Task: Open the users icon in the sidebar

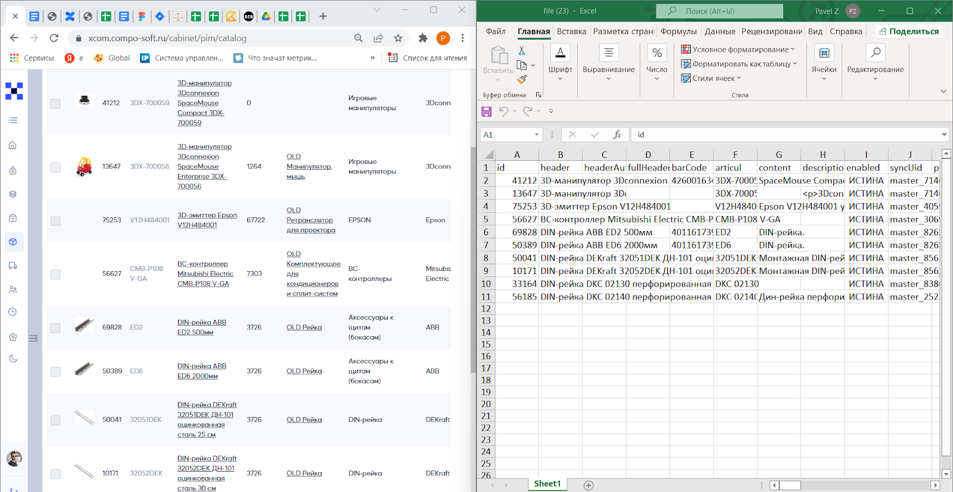Action: pos(13,290)
